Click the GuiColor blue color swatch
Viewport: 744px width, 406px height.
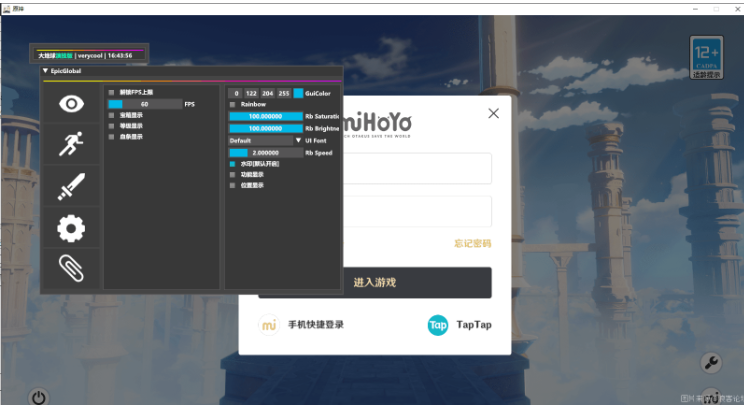[298, 92]
